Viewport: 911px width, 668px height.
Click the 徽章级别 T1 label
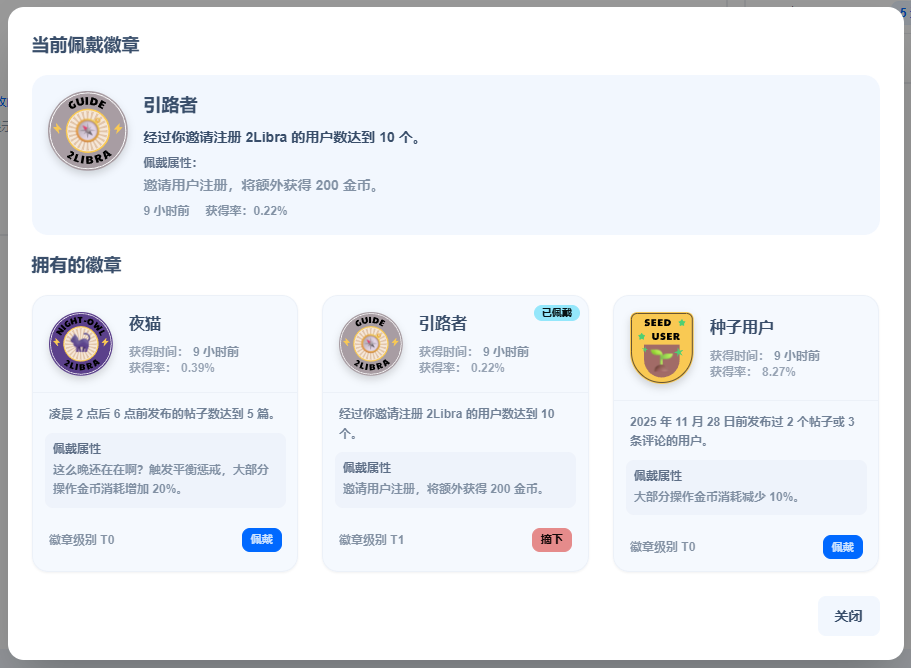371,540
